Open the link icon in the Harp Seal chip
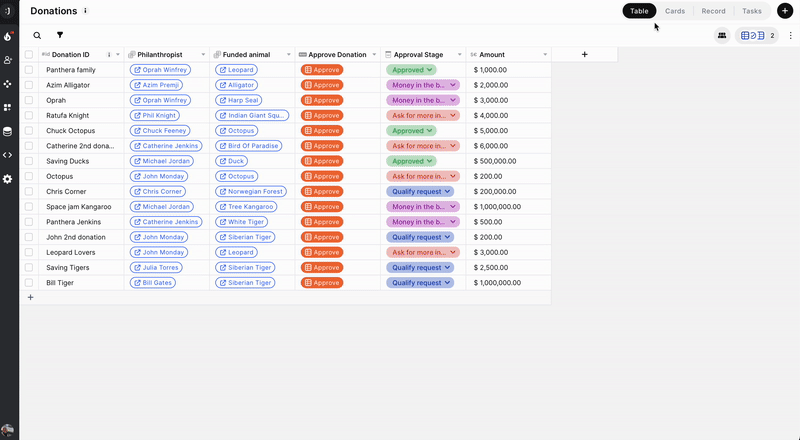The image size is (800, 440). (x=223, y=101)
